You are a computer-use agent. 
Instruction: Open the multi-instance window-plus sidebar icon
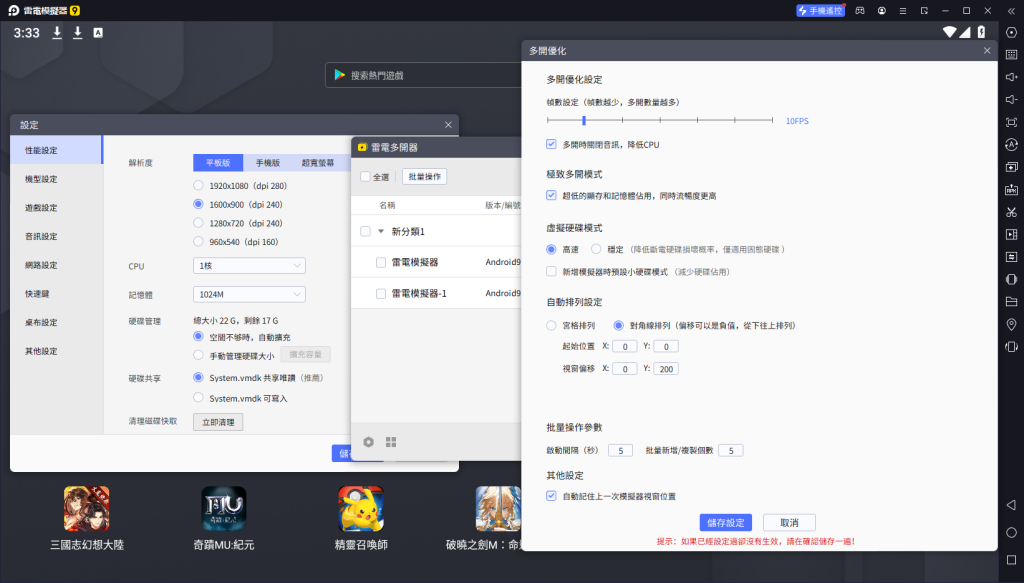(1011, 167)
